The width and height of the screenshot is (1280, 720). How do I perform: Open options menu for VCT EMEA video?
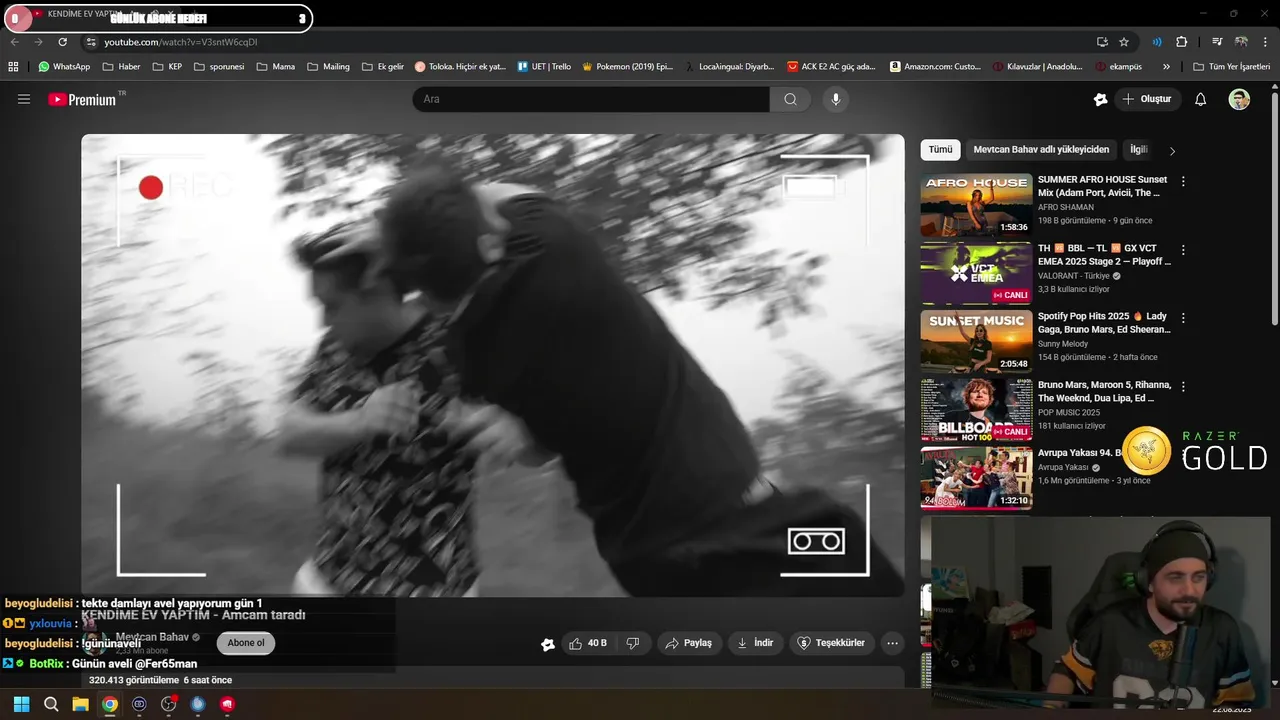click(1183, 250)
